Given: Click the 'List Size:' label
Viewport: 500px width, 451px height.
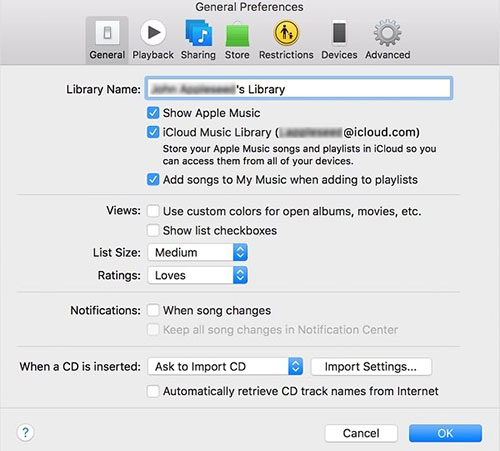Looking at the screenshot, I should pyautogui.click(x=117, y=252).
